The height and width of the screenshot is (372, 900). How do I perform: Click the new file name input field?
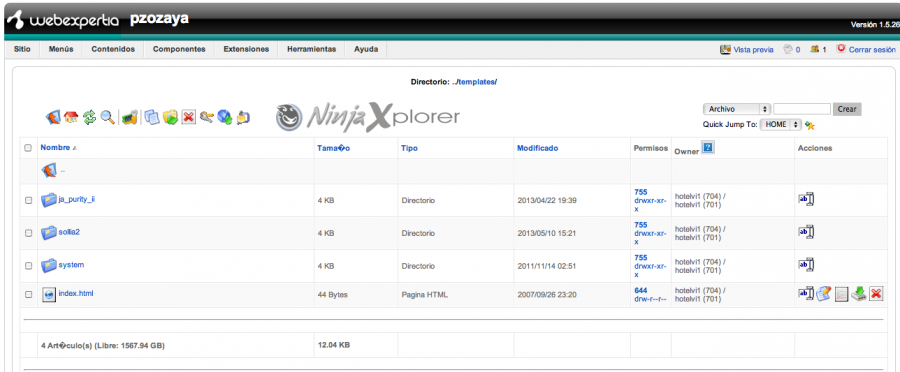(802, 109)
